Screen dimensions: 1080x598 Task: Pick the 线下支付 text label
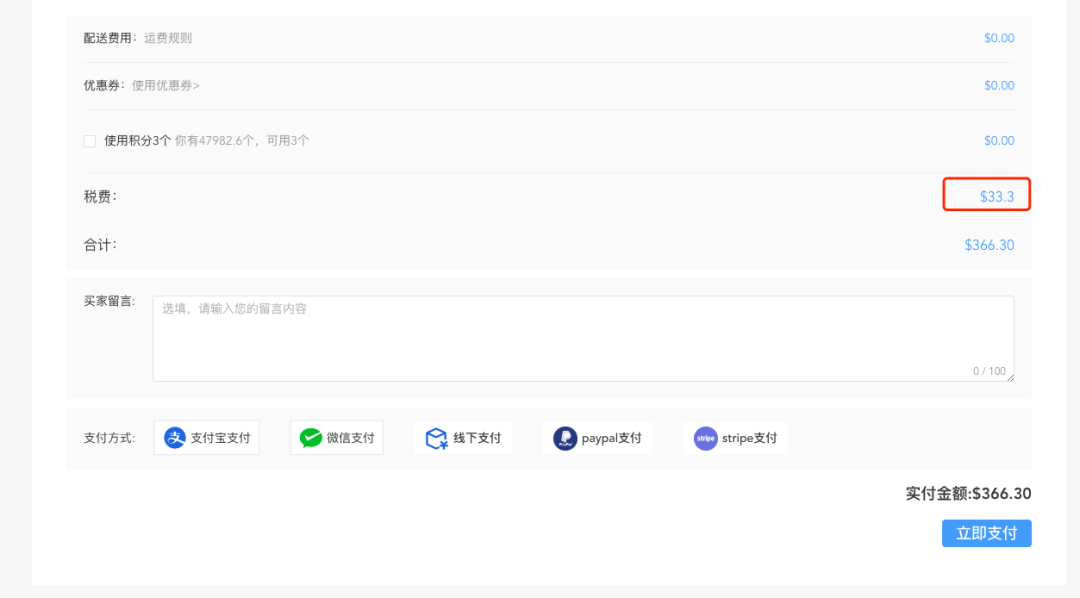[477, 438]
